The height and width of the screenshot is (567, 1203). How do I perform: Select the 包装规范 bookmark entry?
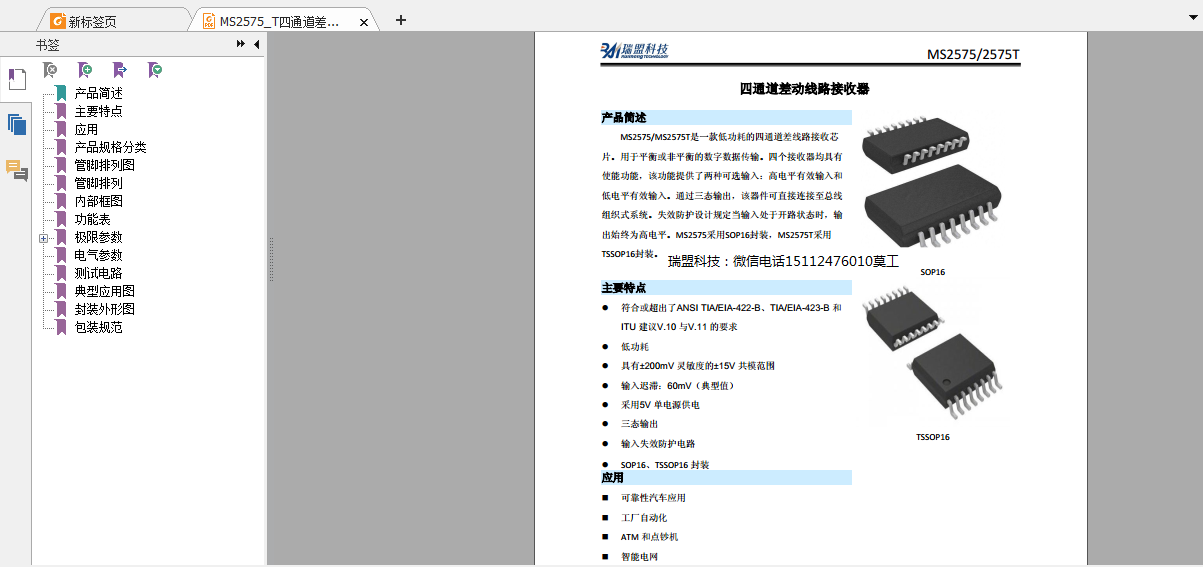tap(98, 327)
